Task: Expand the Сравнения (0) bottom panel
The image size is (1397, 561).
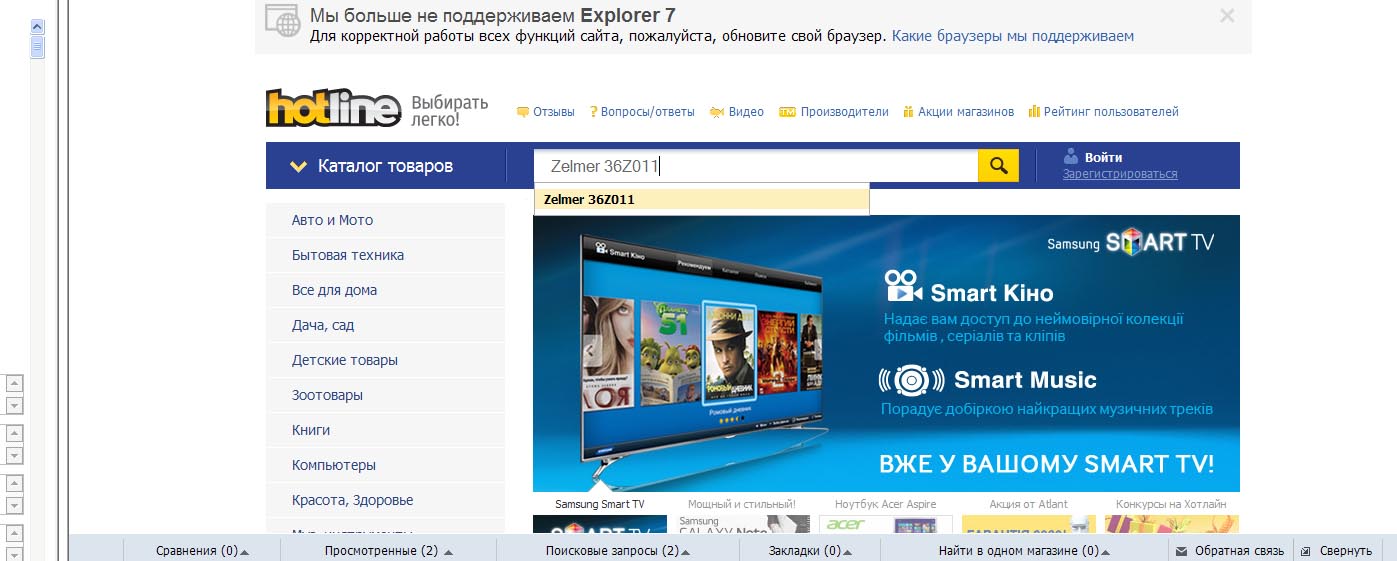Action: 202,551
